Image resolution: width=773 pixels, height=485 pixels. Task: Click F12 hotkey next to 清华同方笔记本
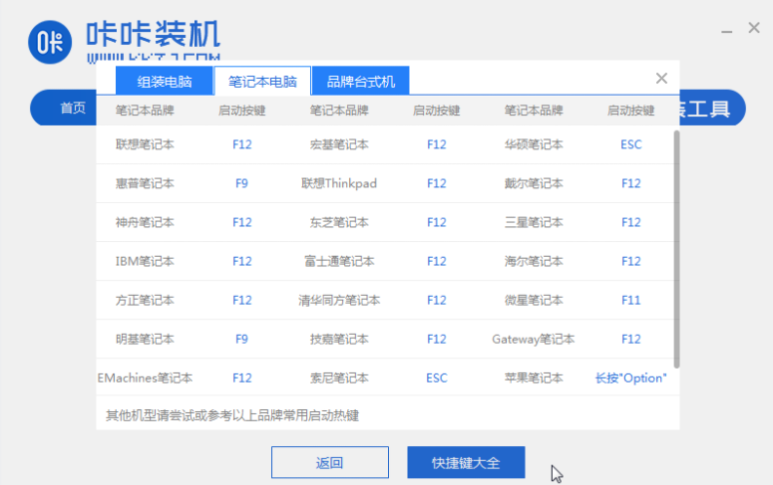436,300
